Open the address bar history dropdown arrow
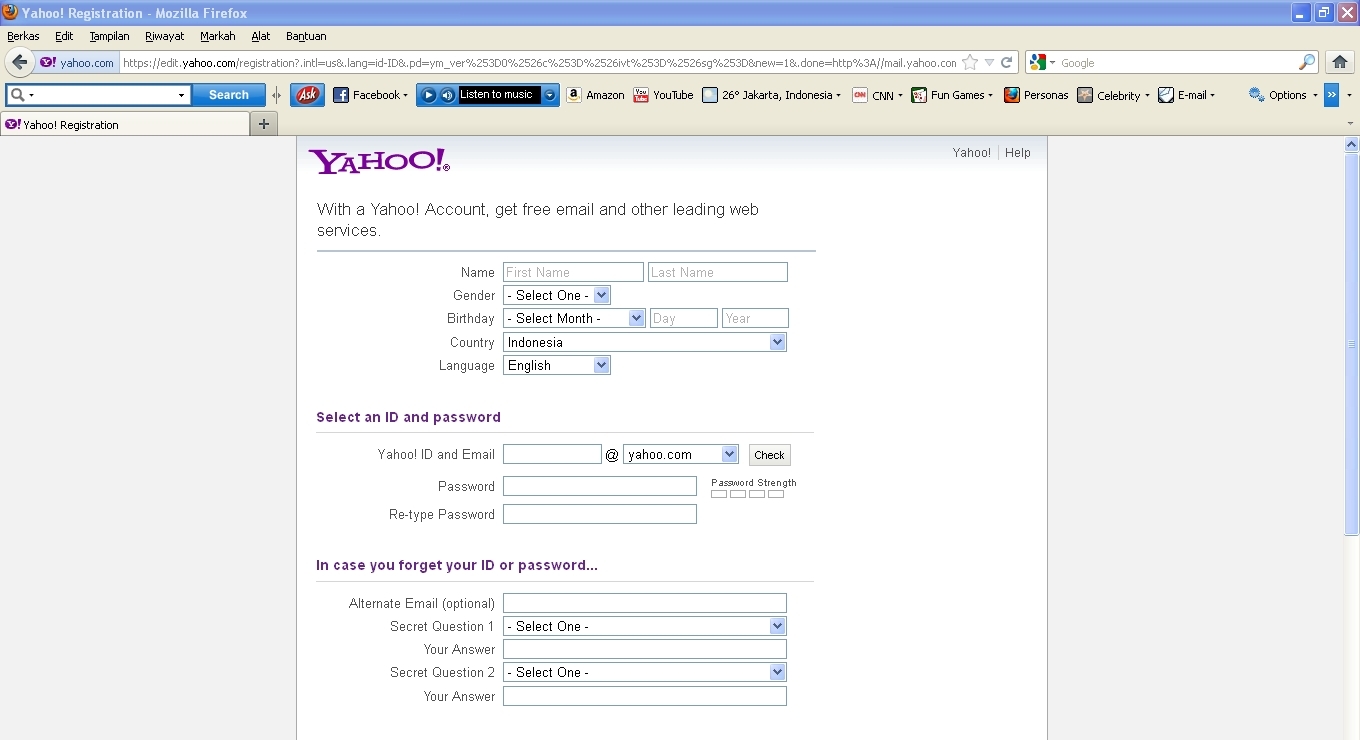 pyautogui.click(x=989, y=63)
